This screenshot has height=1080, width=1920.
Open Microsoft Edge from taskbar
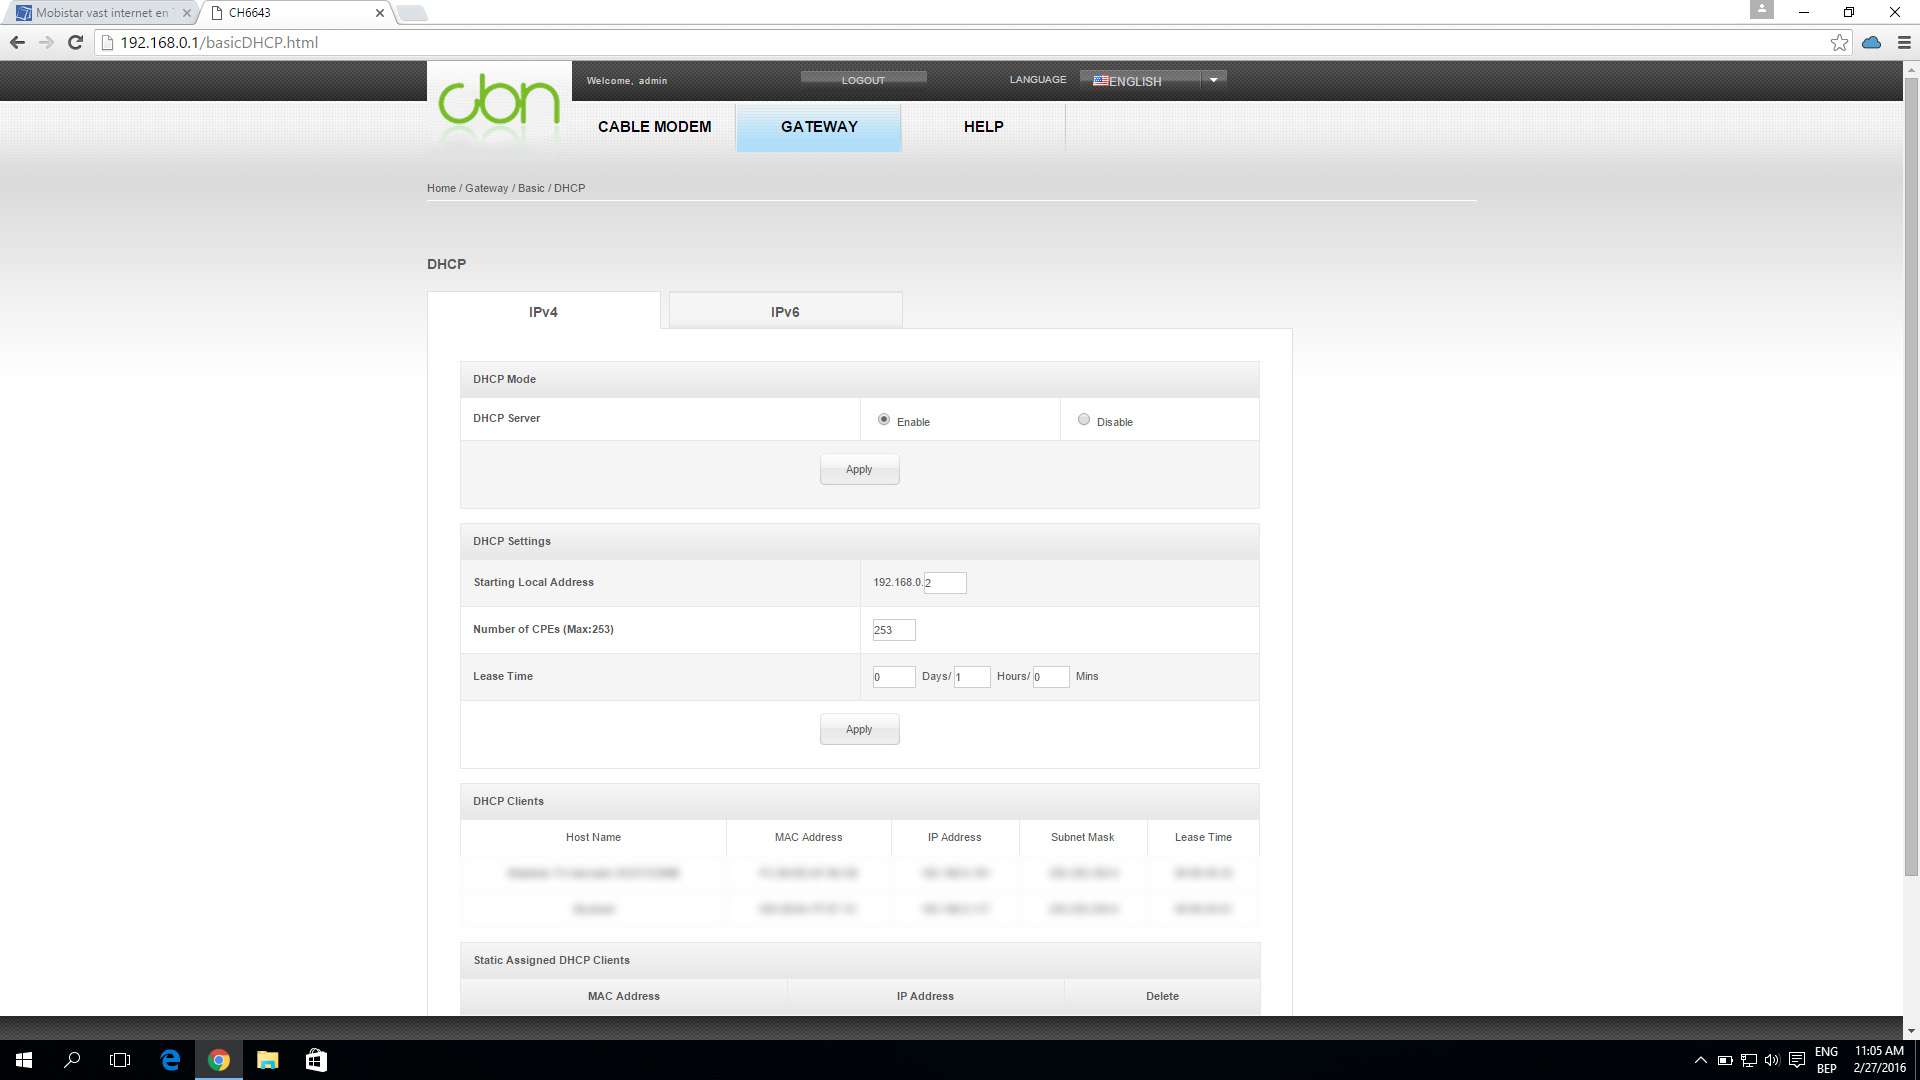pos(170,1060)
